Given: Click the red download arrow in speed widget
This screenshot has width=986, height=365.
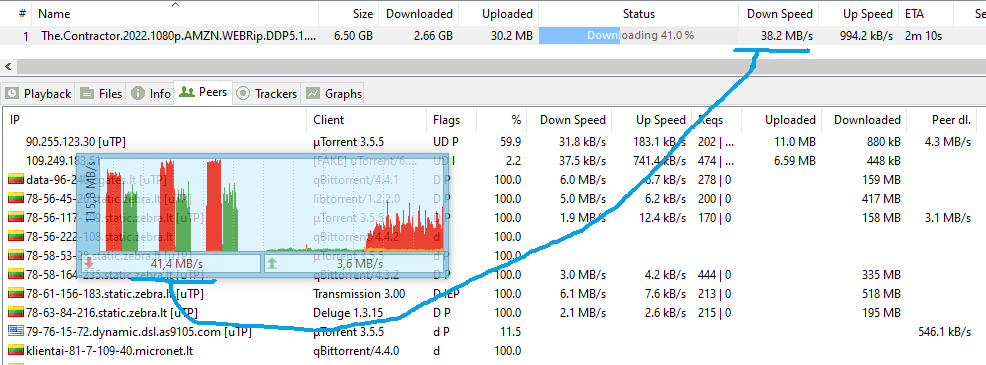Looking at the screenshot, I should tap(89, 263).
